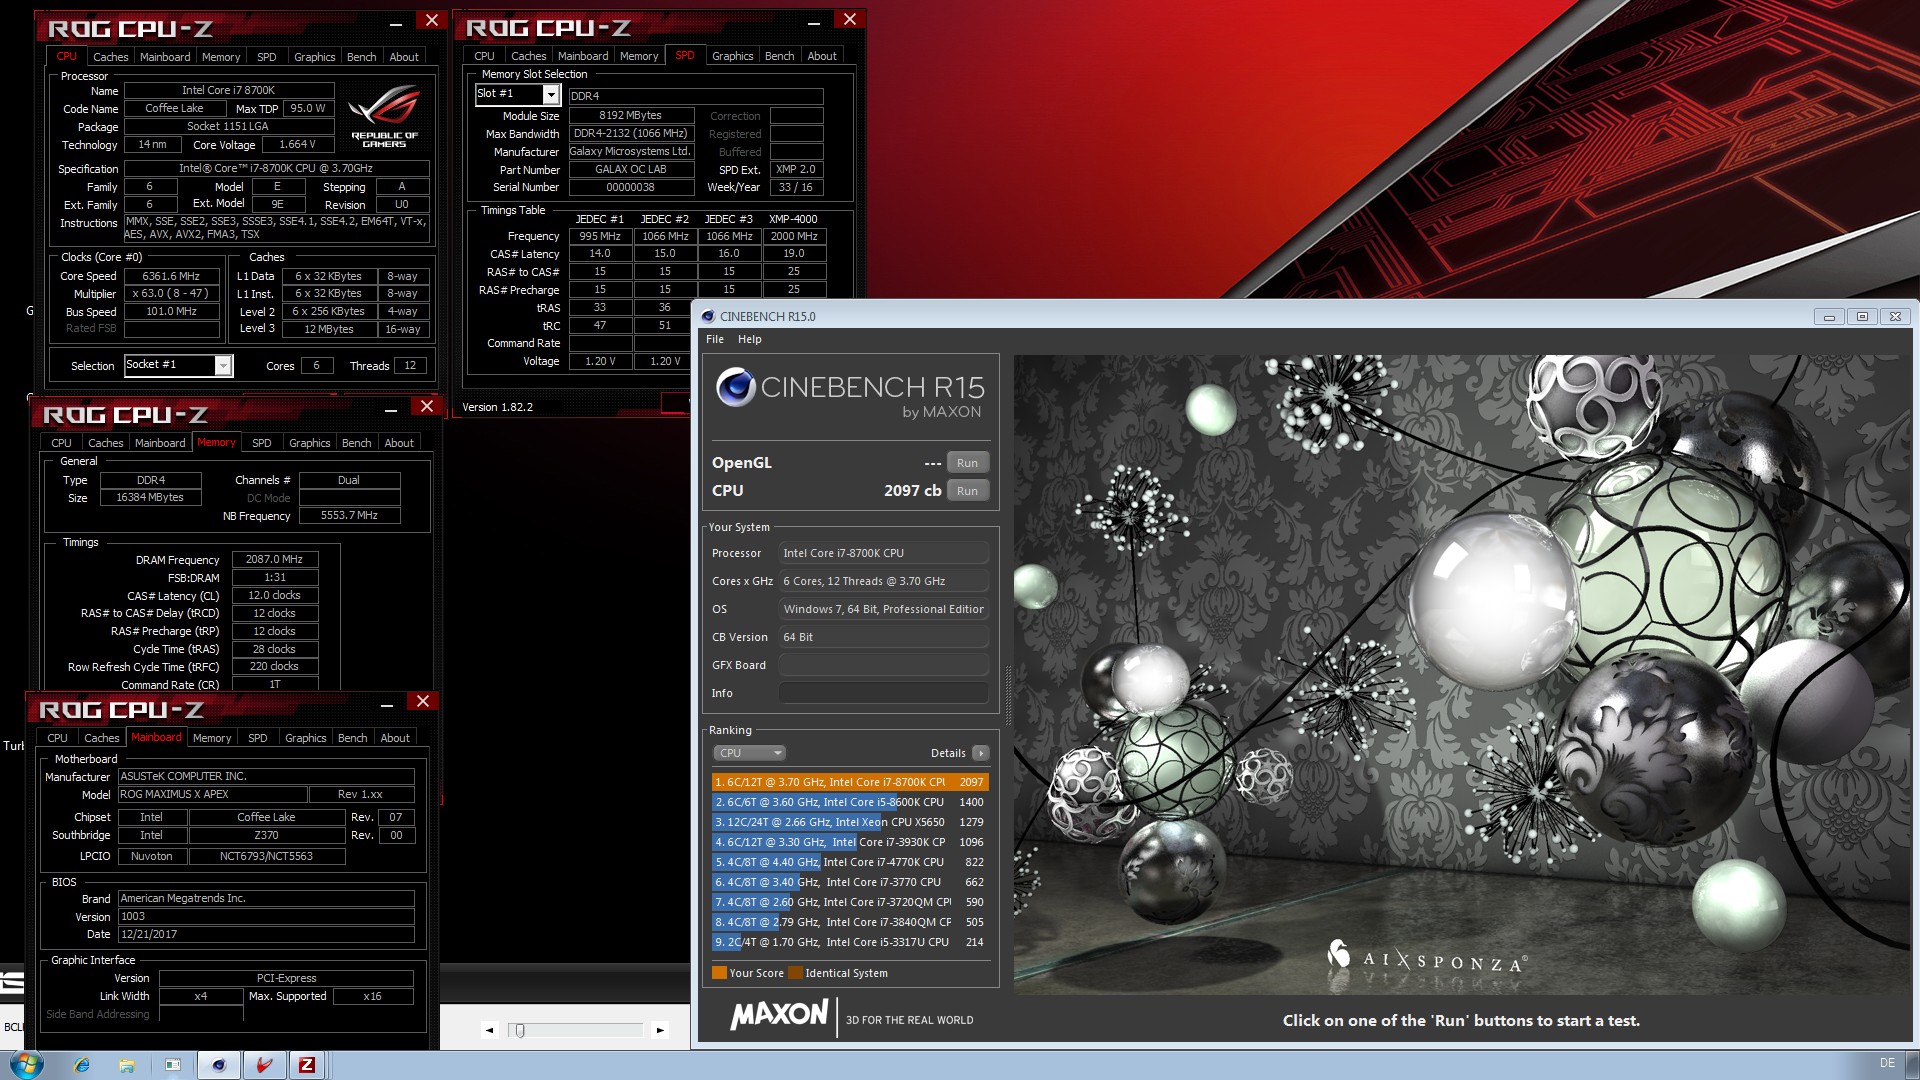Select CPU tab in Mainboard window

pos(57,738)
